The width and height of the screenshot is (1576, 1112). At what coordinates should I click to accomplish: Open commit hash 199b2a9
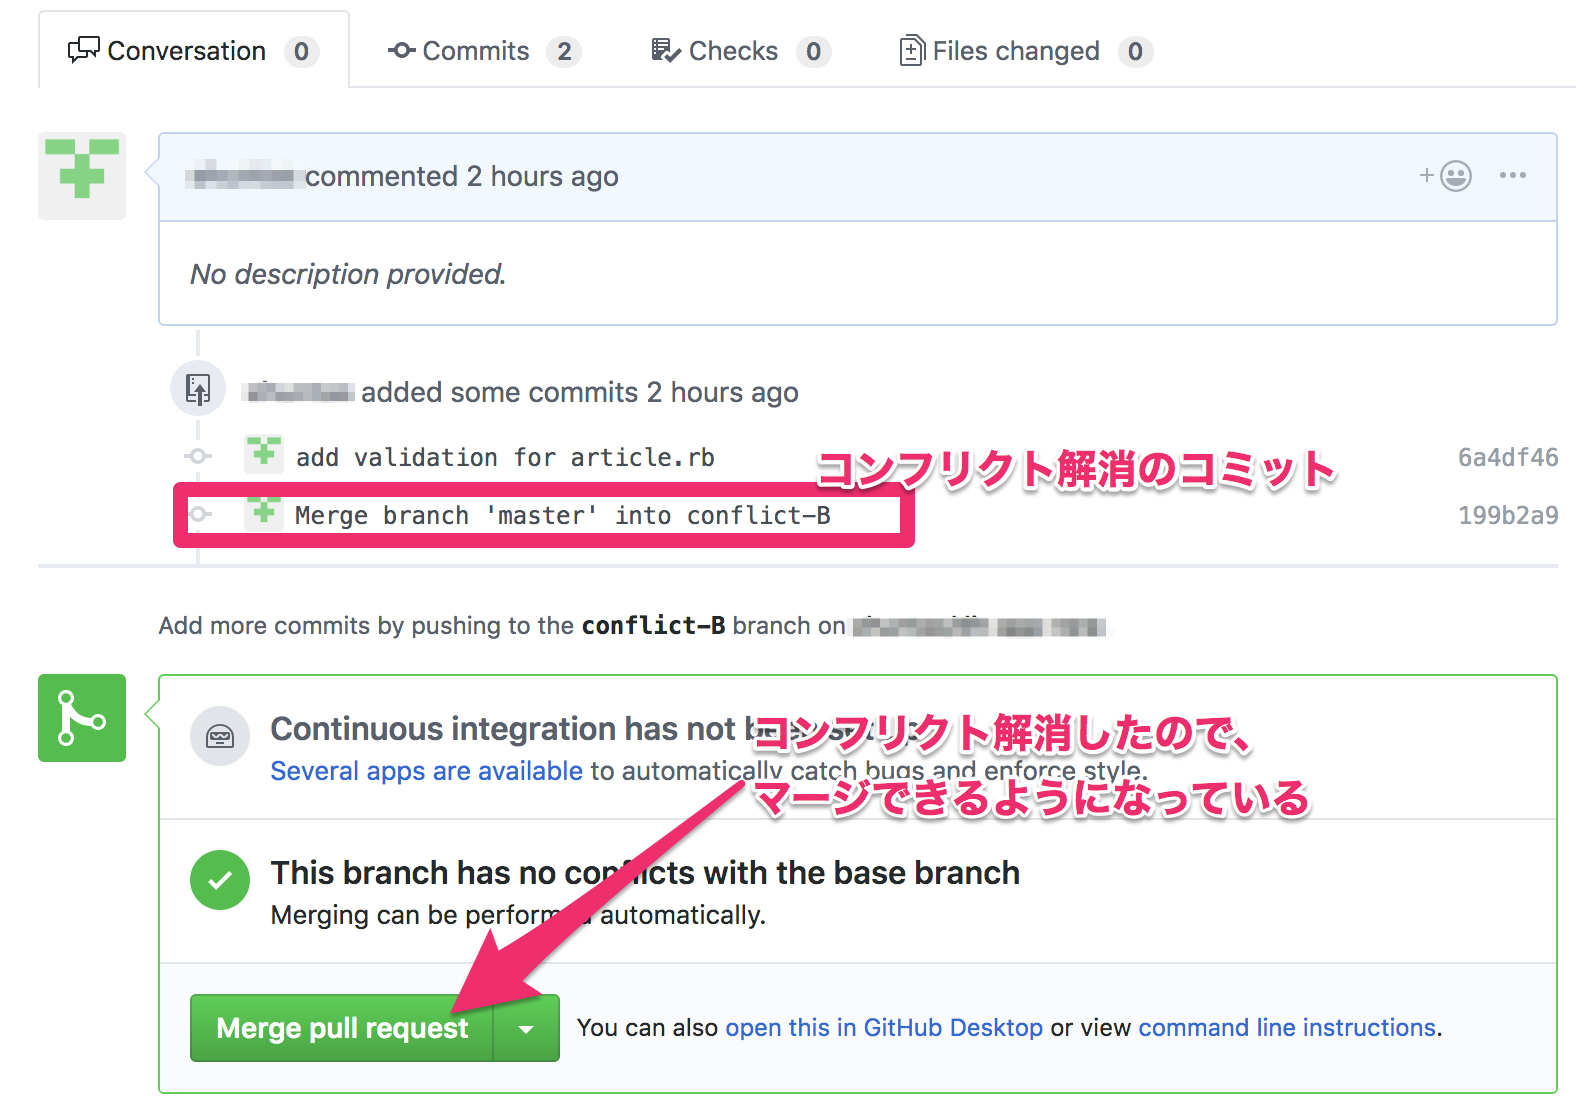[x=1507, y=516]
